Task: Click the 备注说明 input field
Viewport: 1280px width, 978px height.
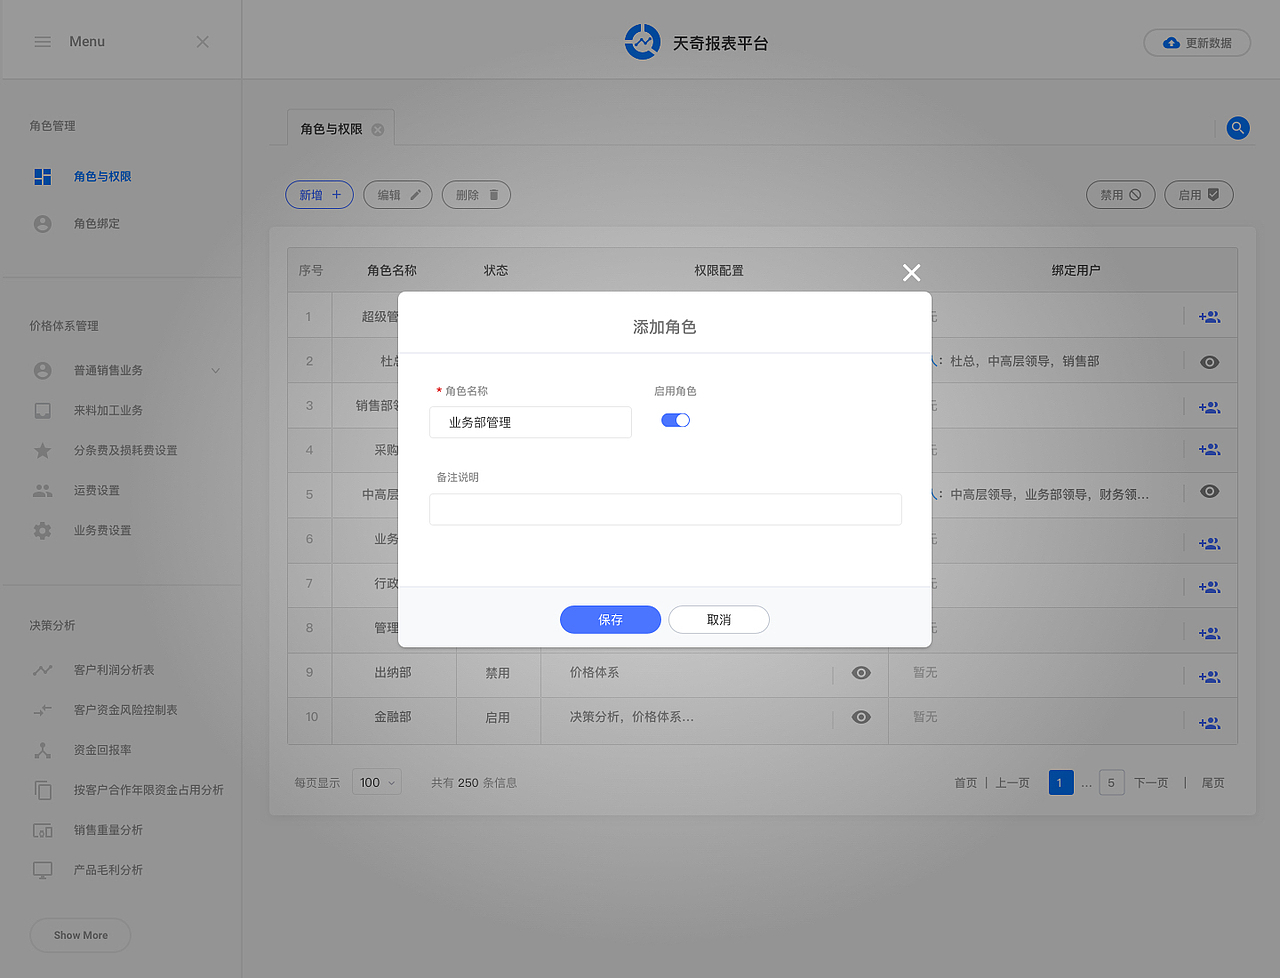Action: coord(665,509)
